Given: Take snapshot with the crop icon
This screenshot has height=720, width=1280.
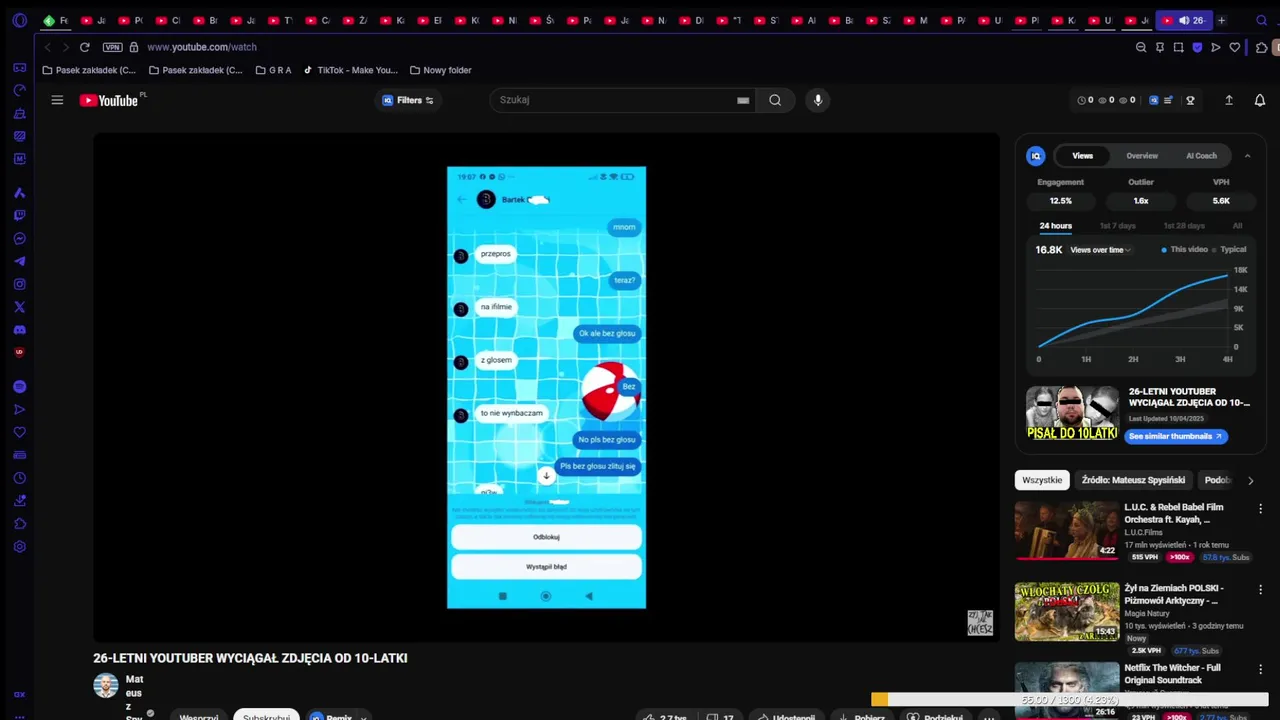Looking at the screenshot, I should point(1179,47).
